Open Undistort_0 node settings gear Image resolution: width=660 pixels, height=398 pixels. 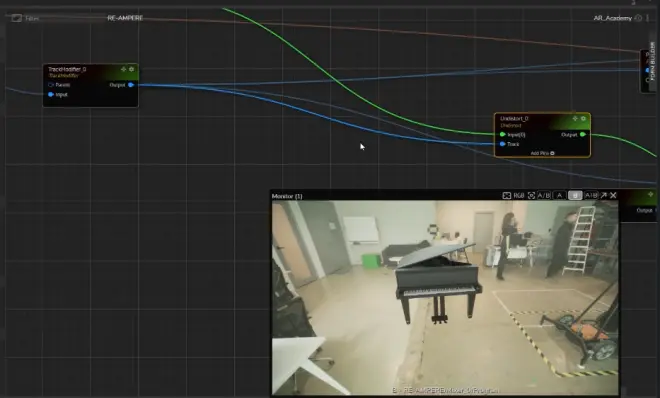pyautogui.click(x=583, y=119)
